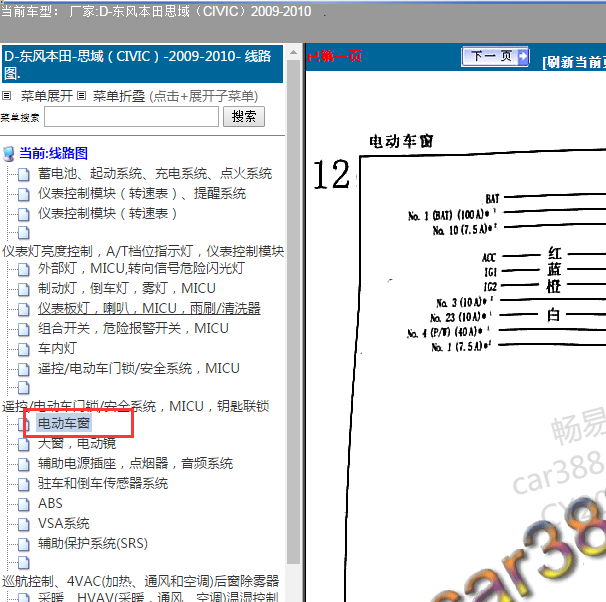Open 蓄电池、起动系统、充电系统、点火系统 diagram
This screenshot has height=602, width=606.
click(155, 173)
